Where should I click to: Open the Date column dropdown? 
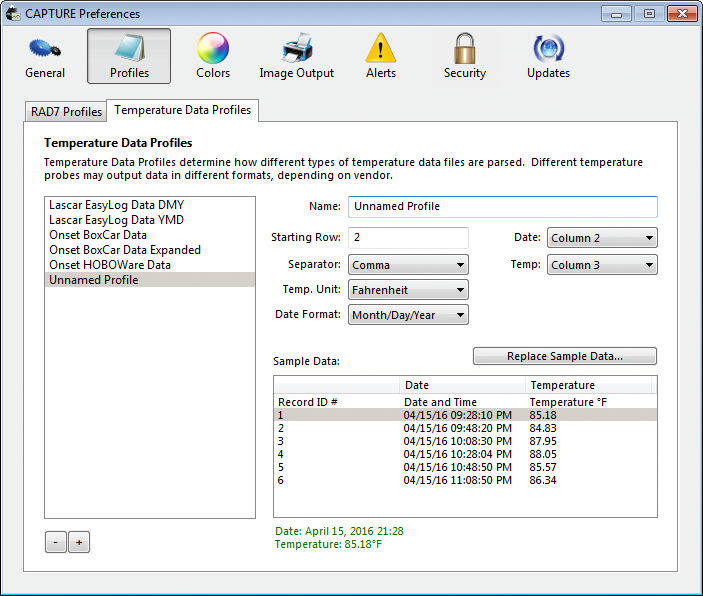coord(602,238)
